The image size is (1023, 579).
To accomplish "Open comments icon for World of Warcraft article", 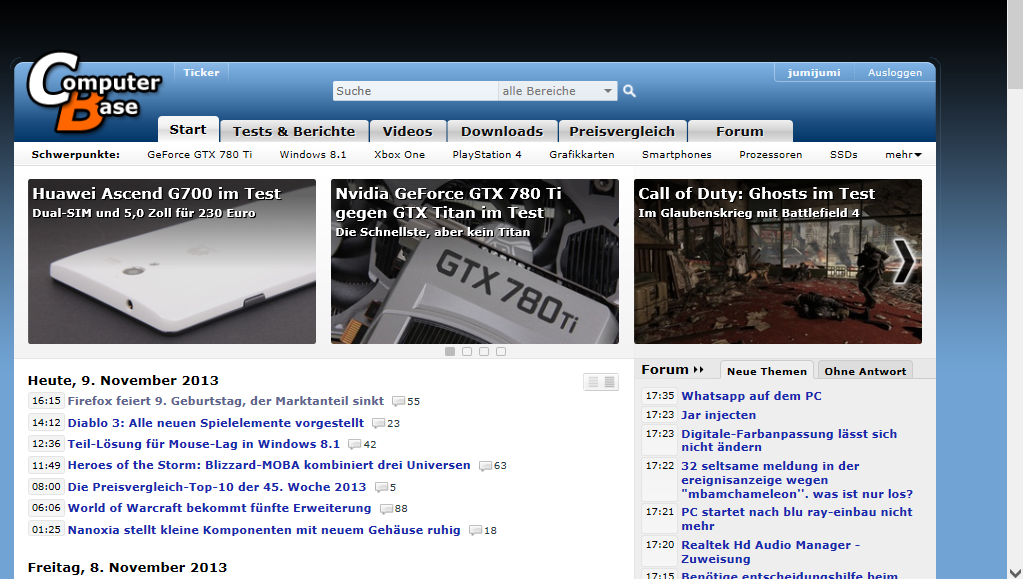I will 386,509.
